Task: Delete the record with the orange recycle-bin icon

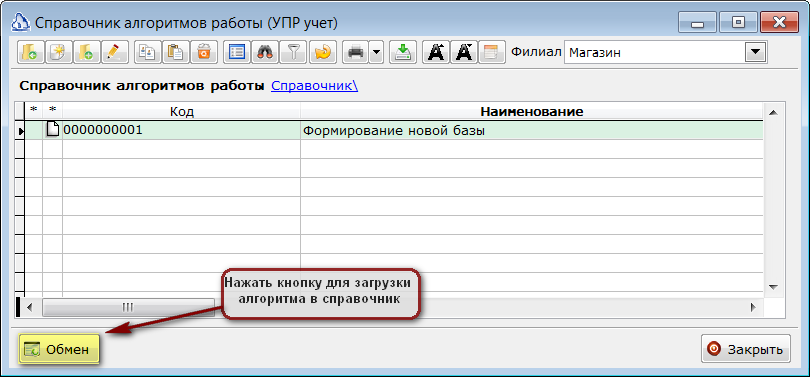Action: pyautogui.click(x=203, y=52)
